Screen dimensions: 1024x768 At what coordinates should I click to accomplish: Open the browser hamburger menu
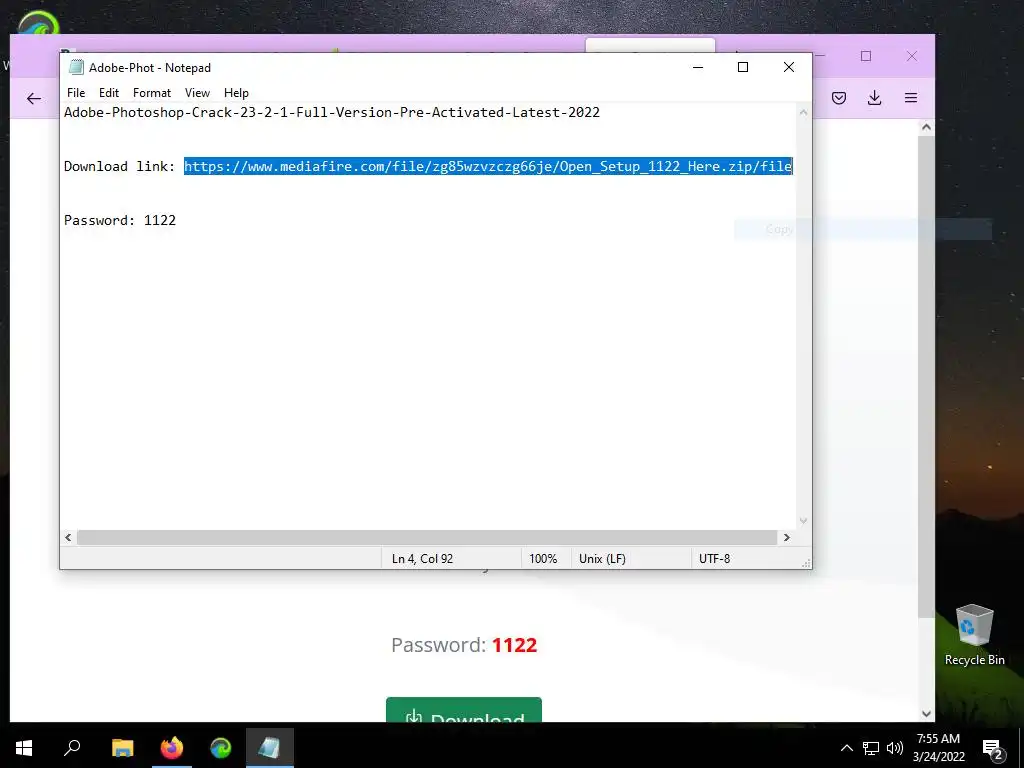[911, 99]
